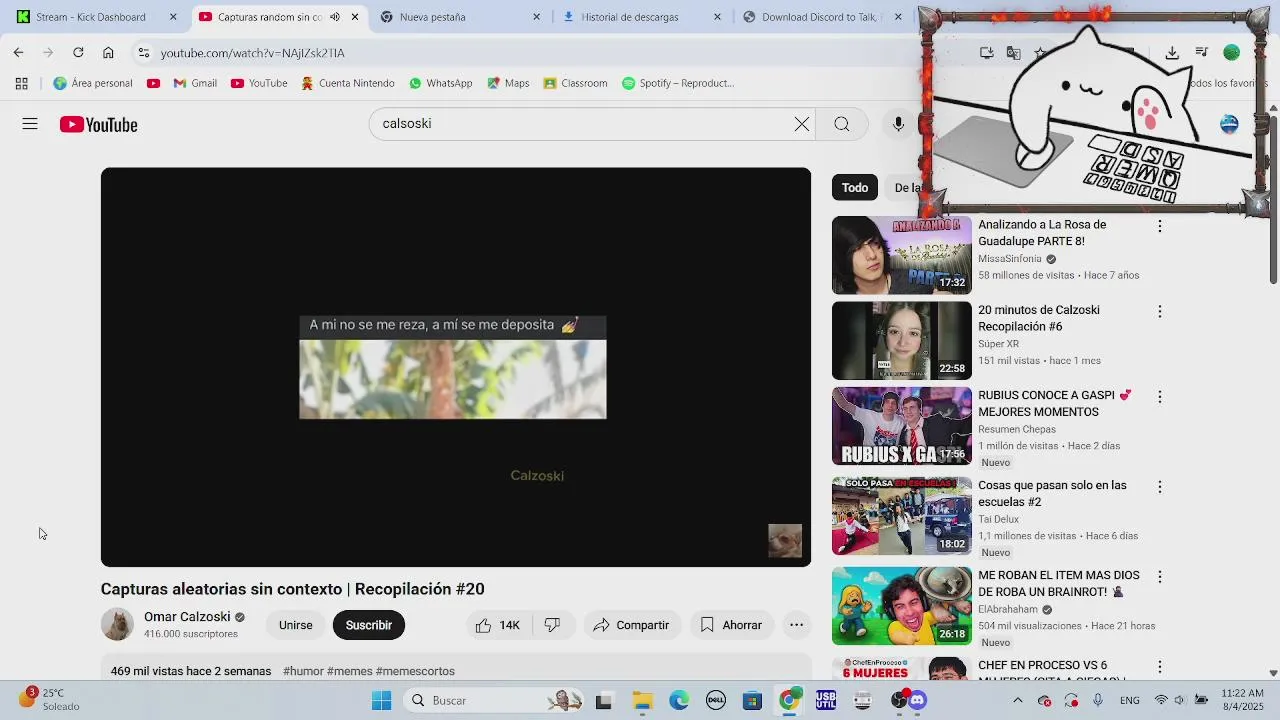Click Omar Calzoski channel avatar
This screenshot has width=1280, height=720.
[117, 625]
